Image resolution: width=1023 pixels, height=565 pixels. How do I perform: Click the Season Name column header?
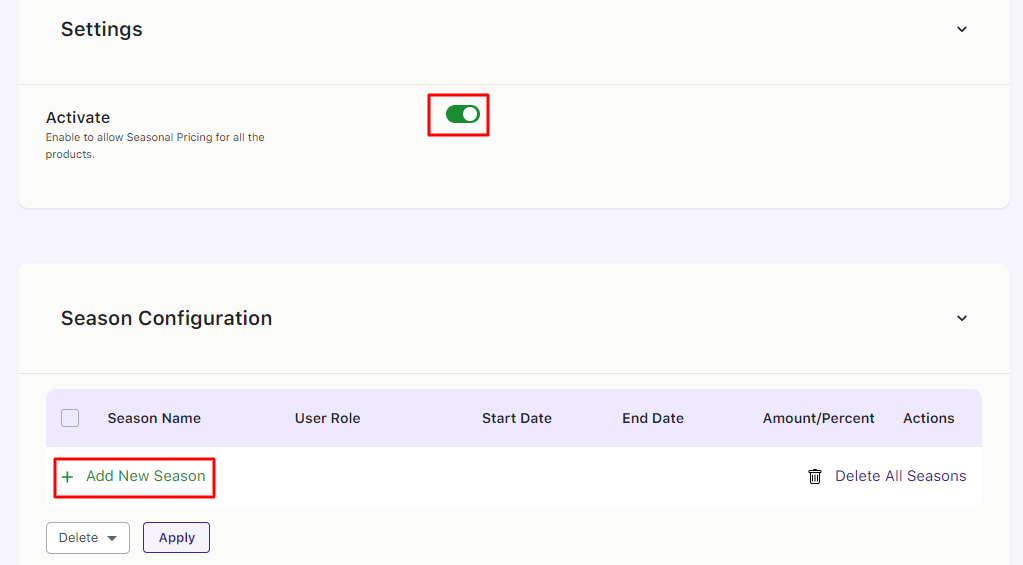coord(154,418)
